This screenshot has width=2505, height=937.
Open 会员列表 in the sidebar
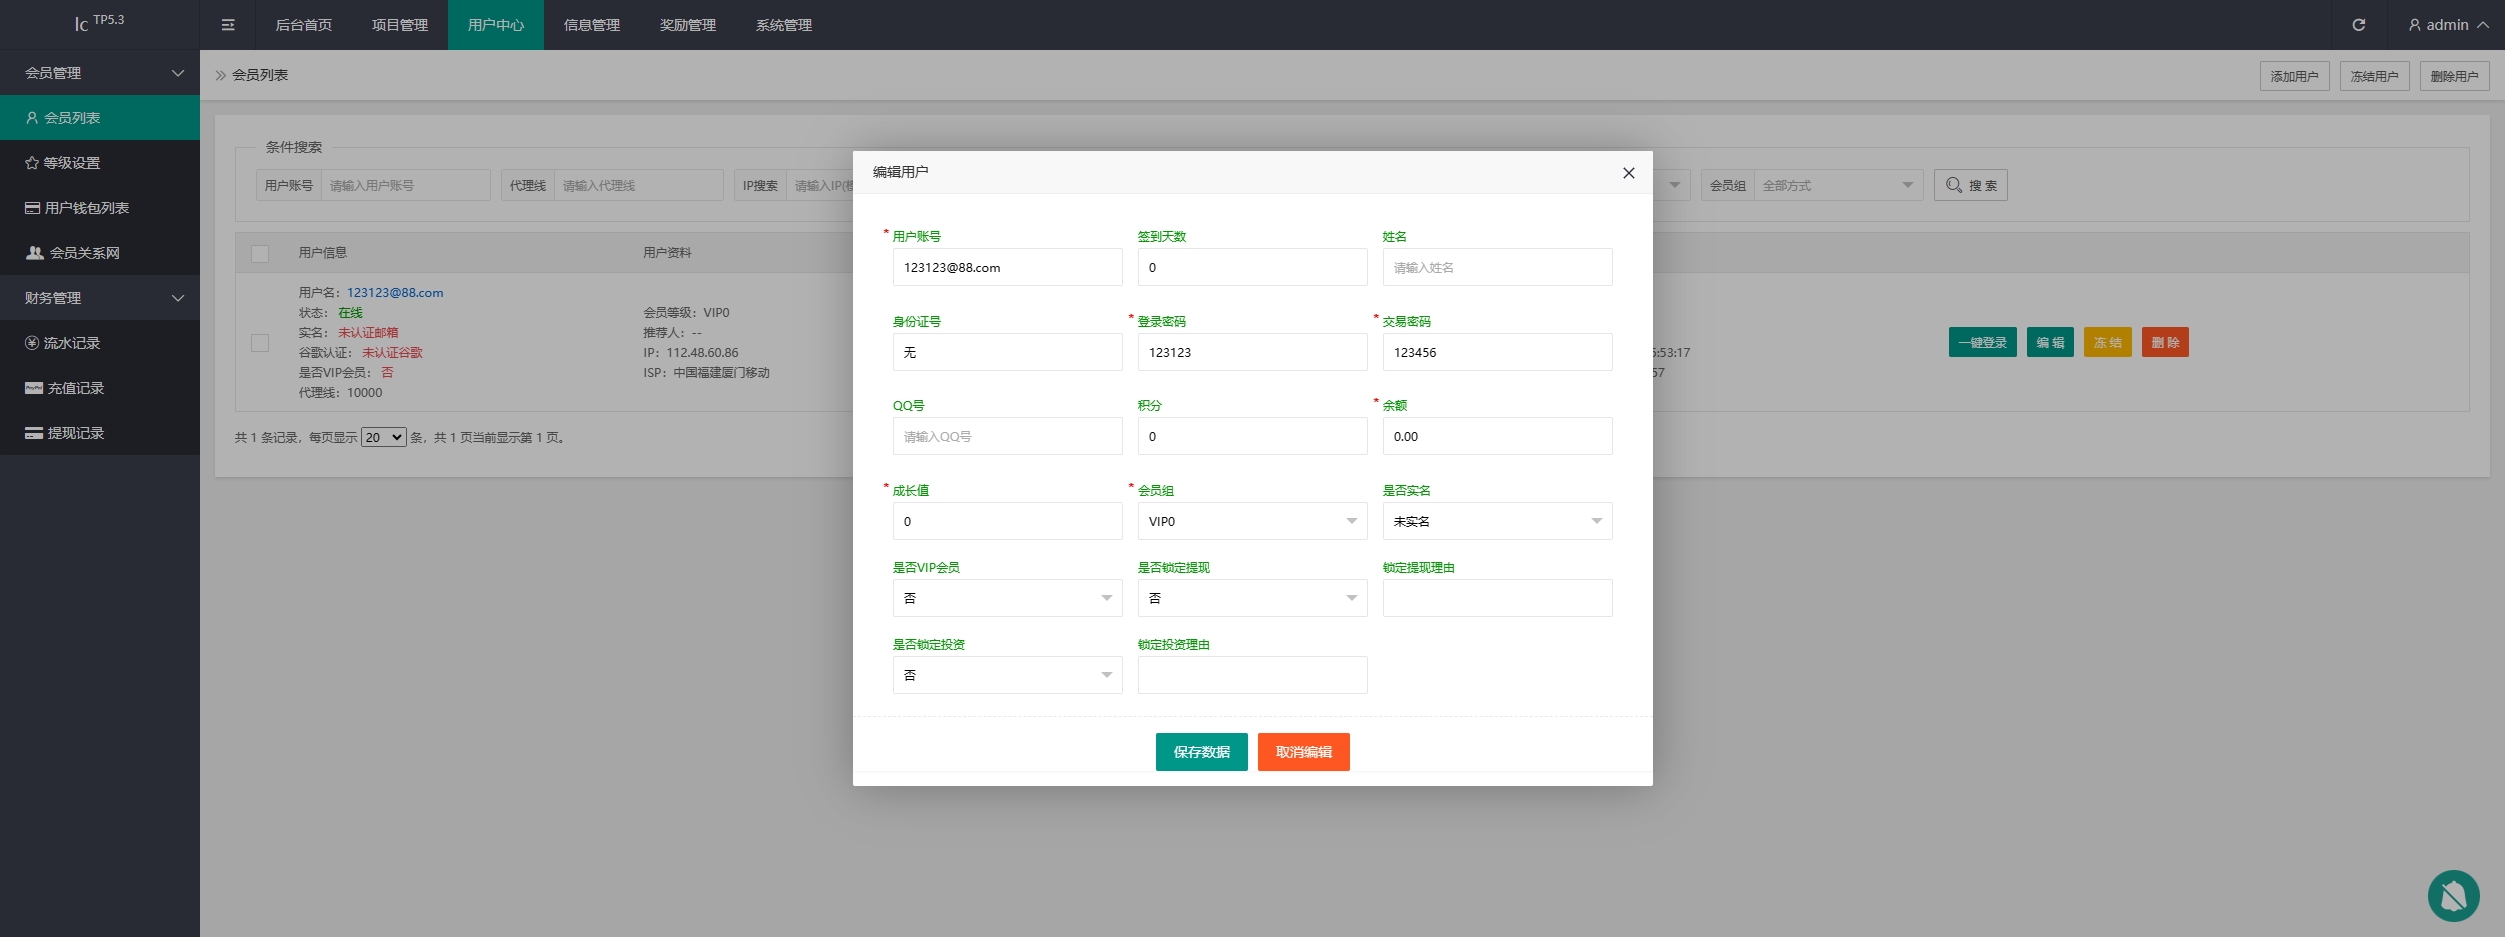(x=100, y=118)
